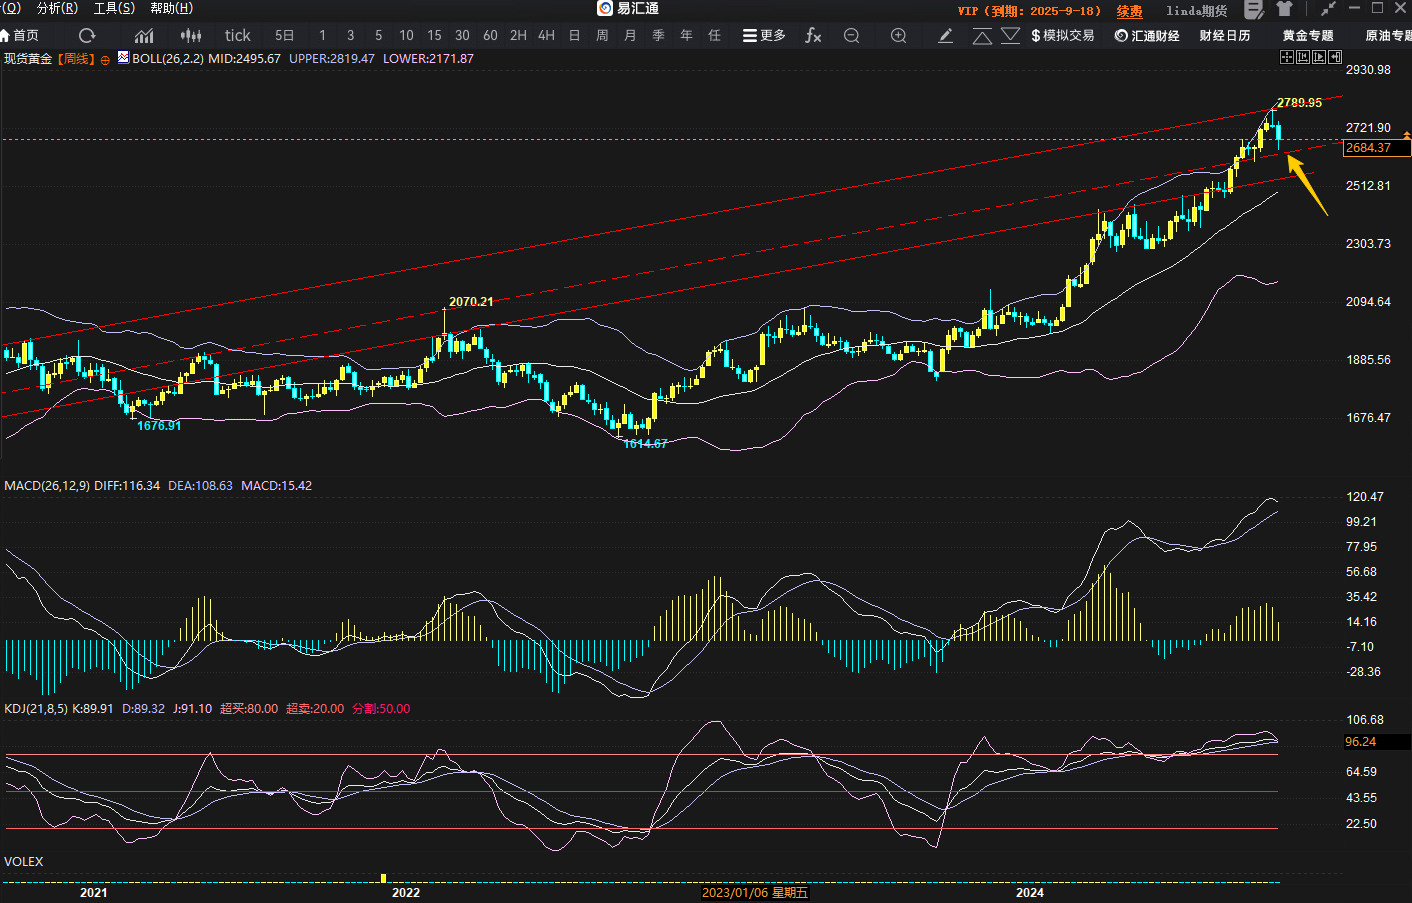Zoom out the chart with minus magnifier
This screenshot has height=903, width=1412.
pos(851,35)
